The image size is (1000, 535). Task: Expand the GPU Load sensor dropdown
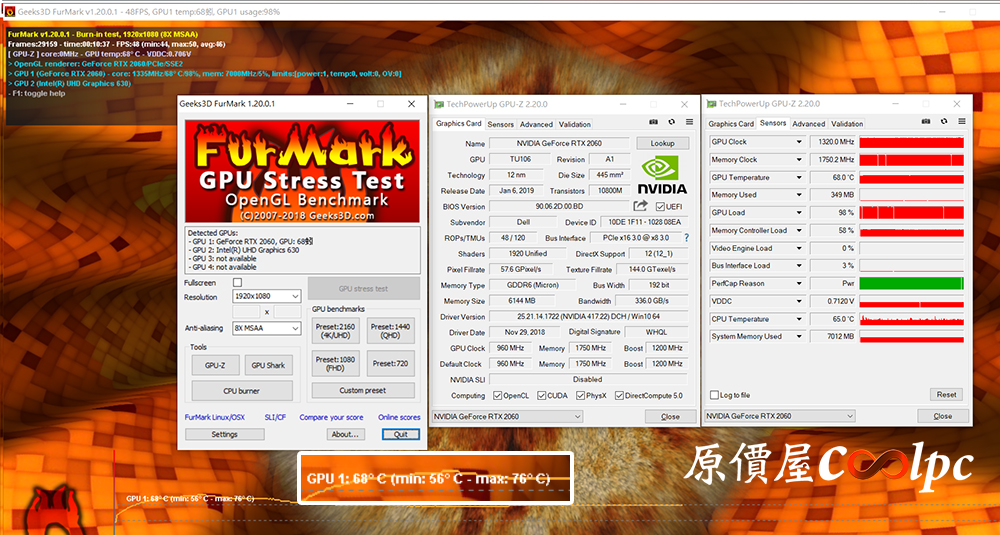tap(798, 212)
